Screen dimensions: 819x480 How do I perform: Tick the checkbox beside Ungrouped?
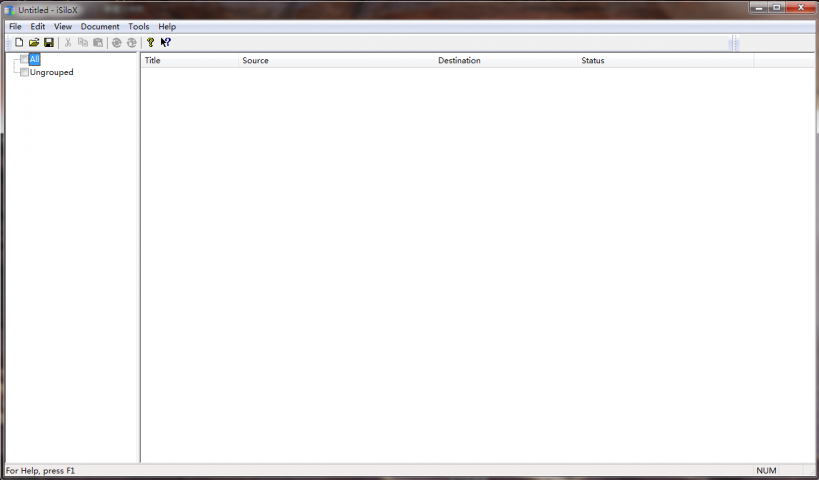pos(24,72)
